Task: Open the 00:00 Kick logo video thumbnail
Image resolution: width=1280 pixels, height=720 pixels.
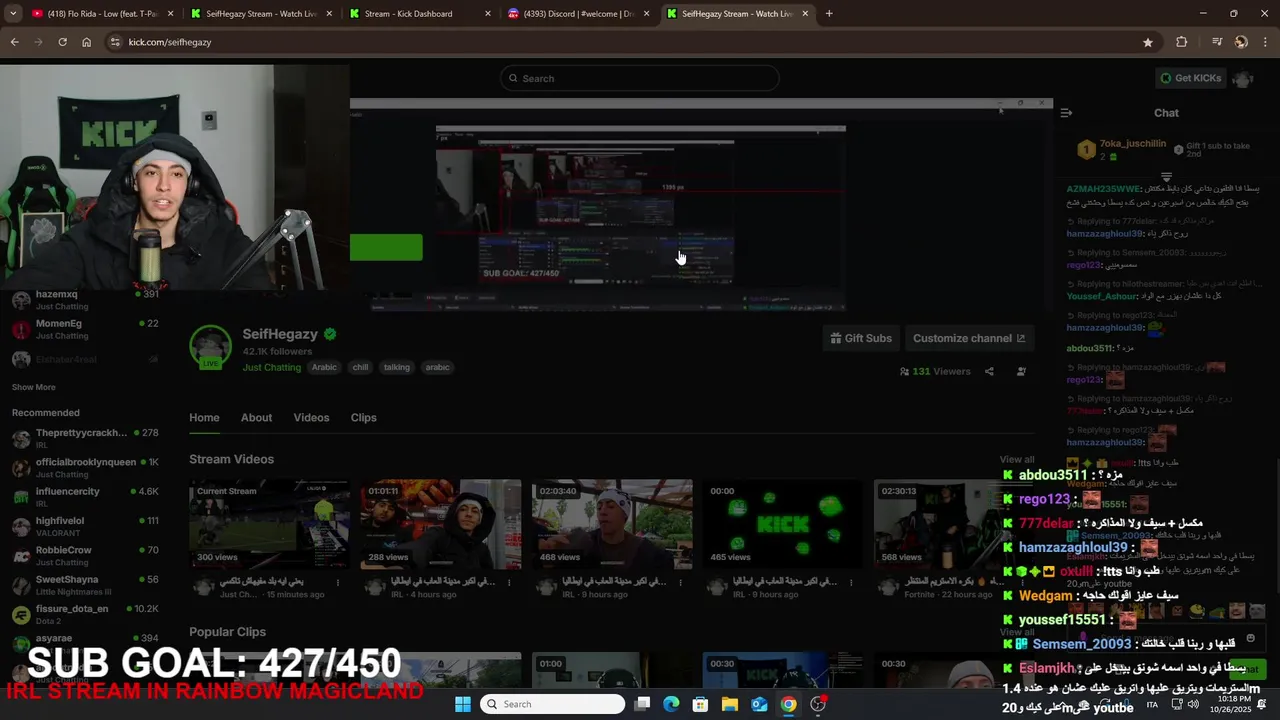Action: click(783, 524)
